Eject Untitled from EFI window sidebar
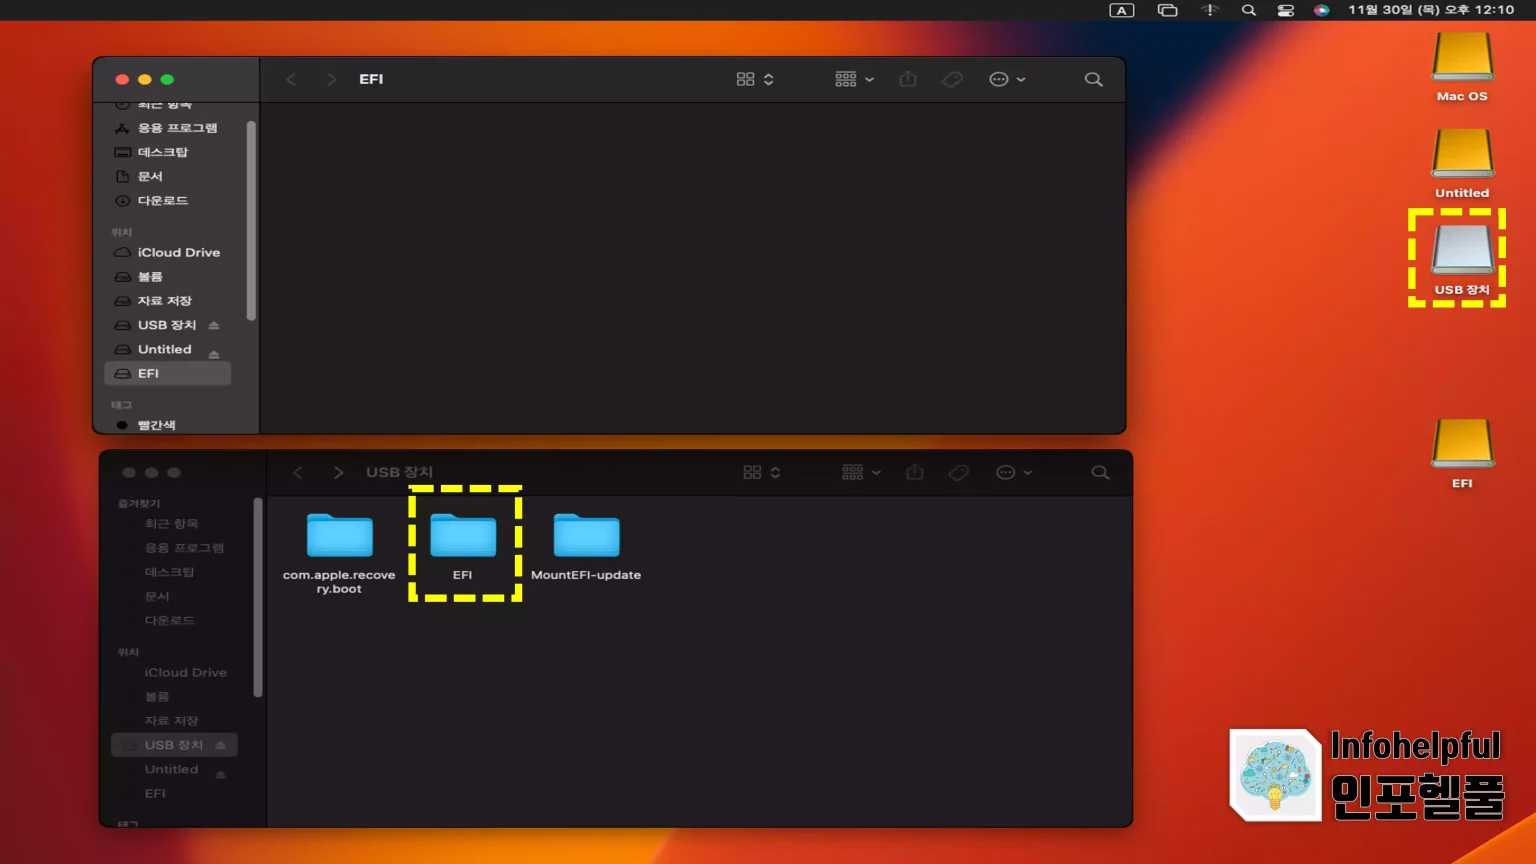The height and width of the screenshot is (864, 1536). (x=214, y=353)
